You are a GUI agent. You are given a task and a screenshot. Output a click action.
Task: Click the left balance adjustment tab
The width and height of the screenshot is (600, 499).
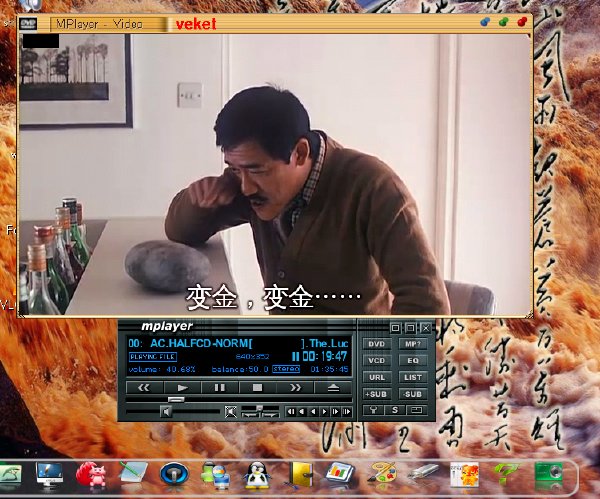250,415
